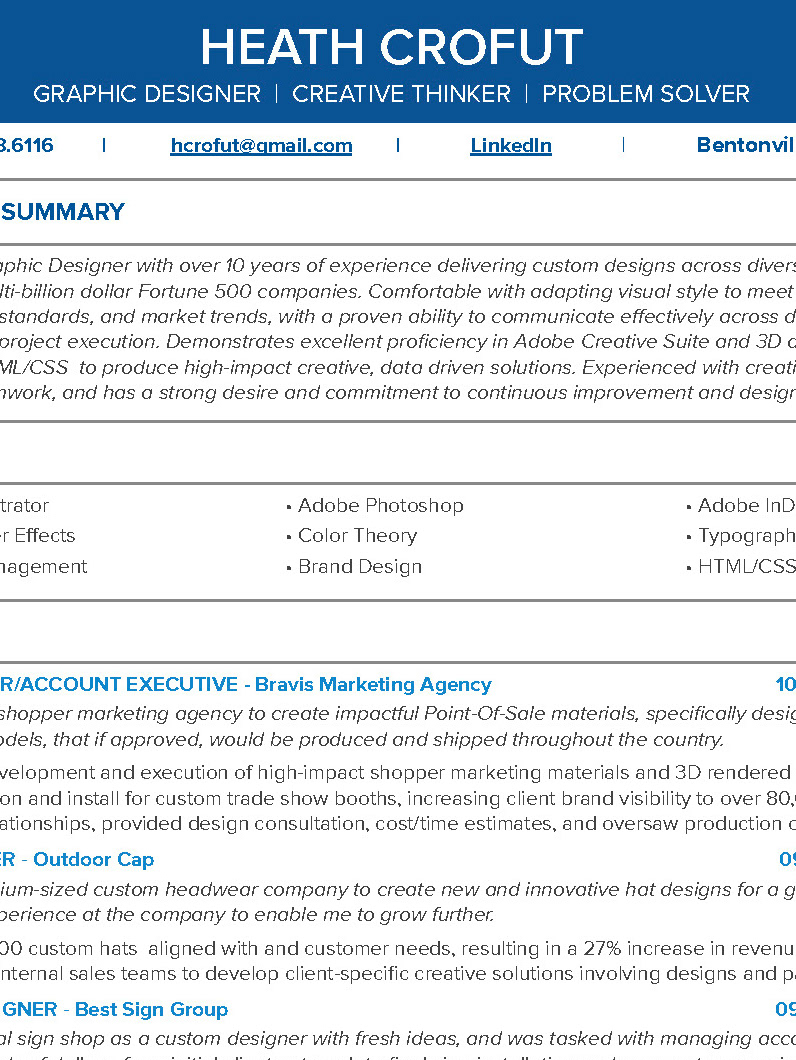
Task: Click the Color Theory skill entry
Action: (357, 536)
